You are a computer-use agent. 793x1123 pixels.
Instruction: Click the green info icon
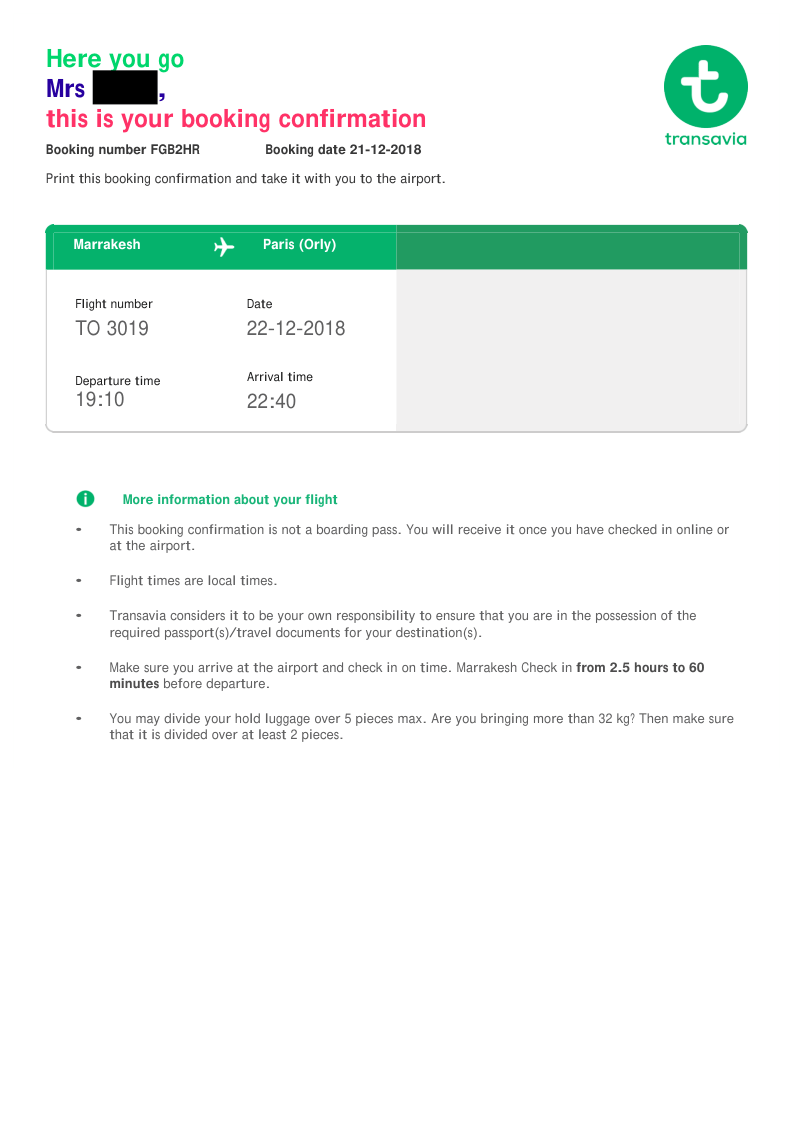(x=85, y=498)
